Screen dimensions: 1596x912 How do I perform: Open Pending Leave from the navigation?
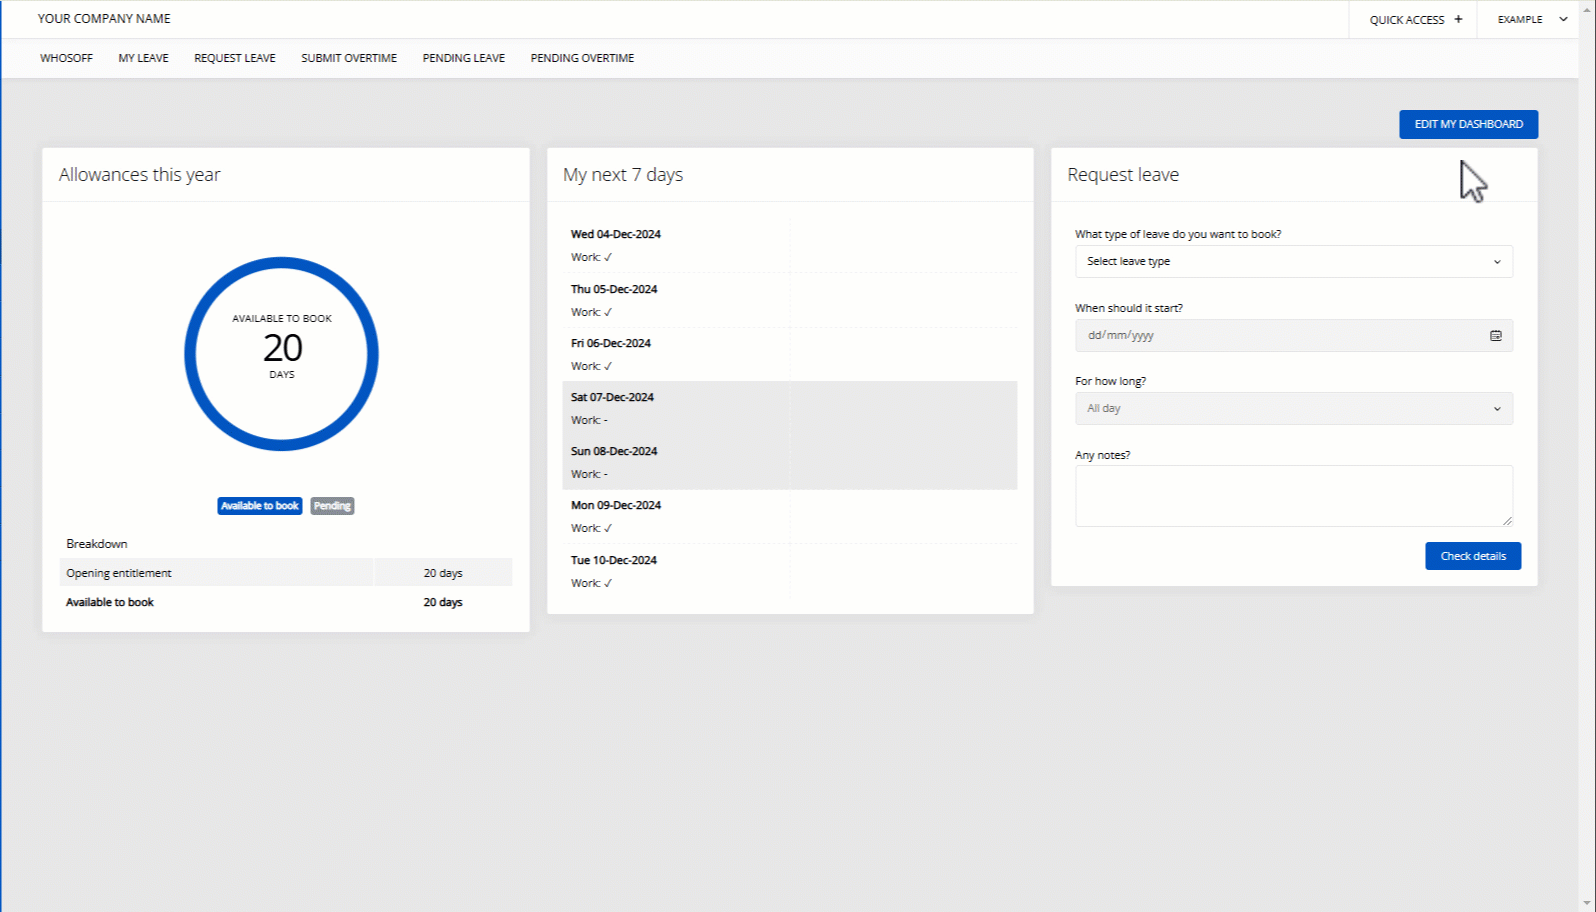(463, 58)
